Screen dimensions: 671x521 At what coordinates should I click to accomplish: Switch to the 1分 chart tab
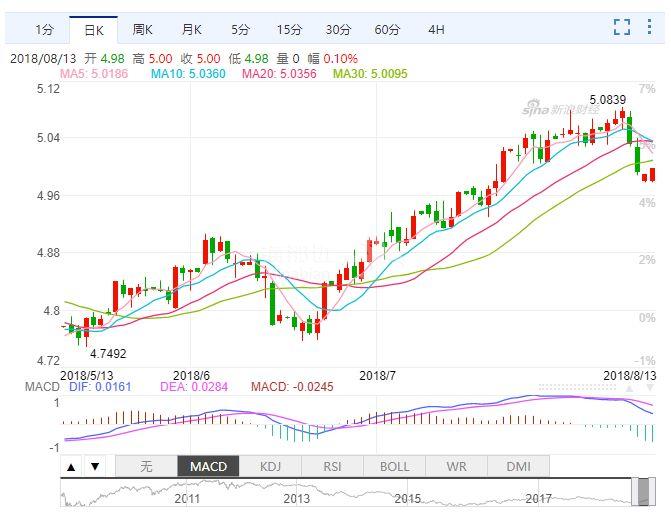[45, 29]
